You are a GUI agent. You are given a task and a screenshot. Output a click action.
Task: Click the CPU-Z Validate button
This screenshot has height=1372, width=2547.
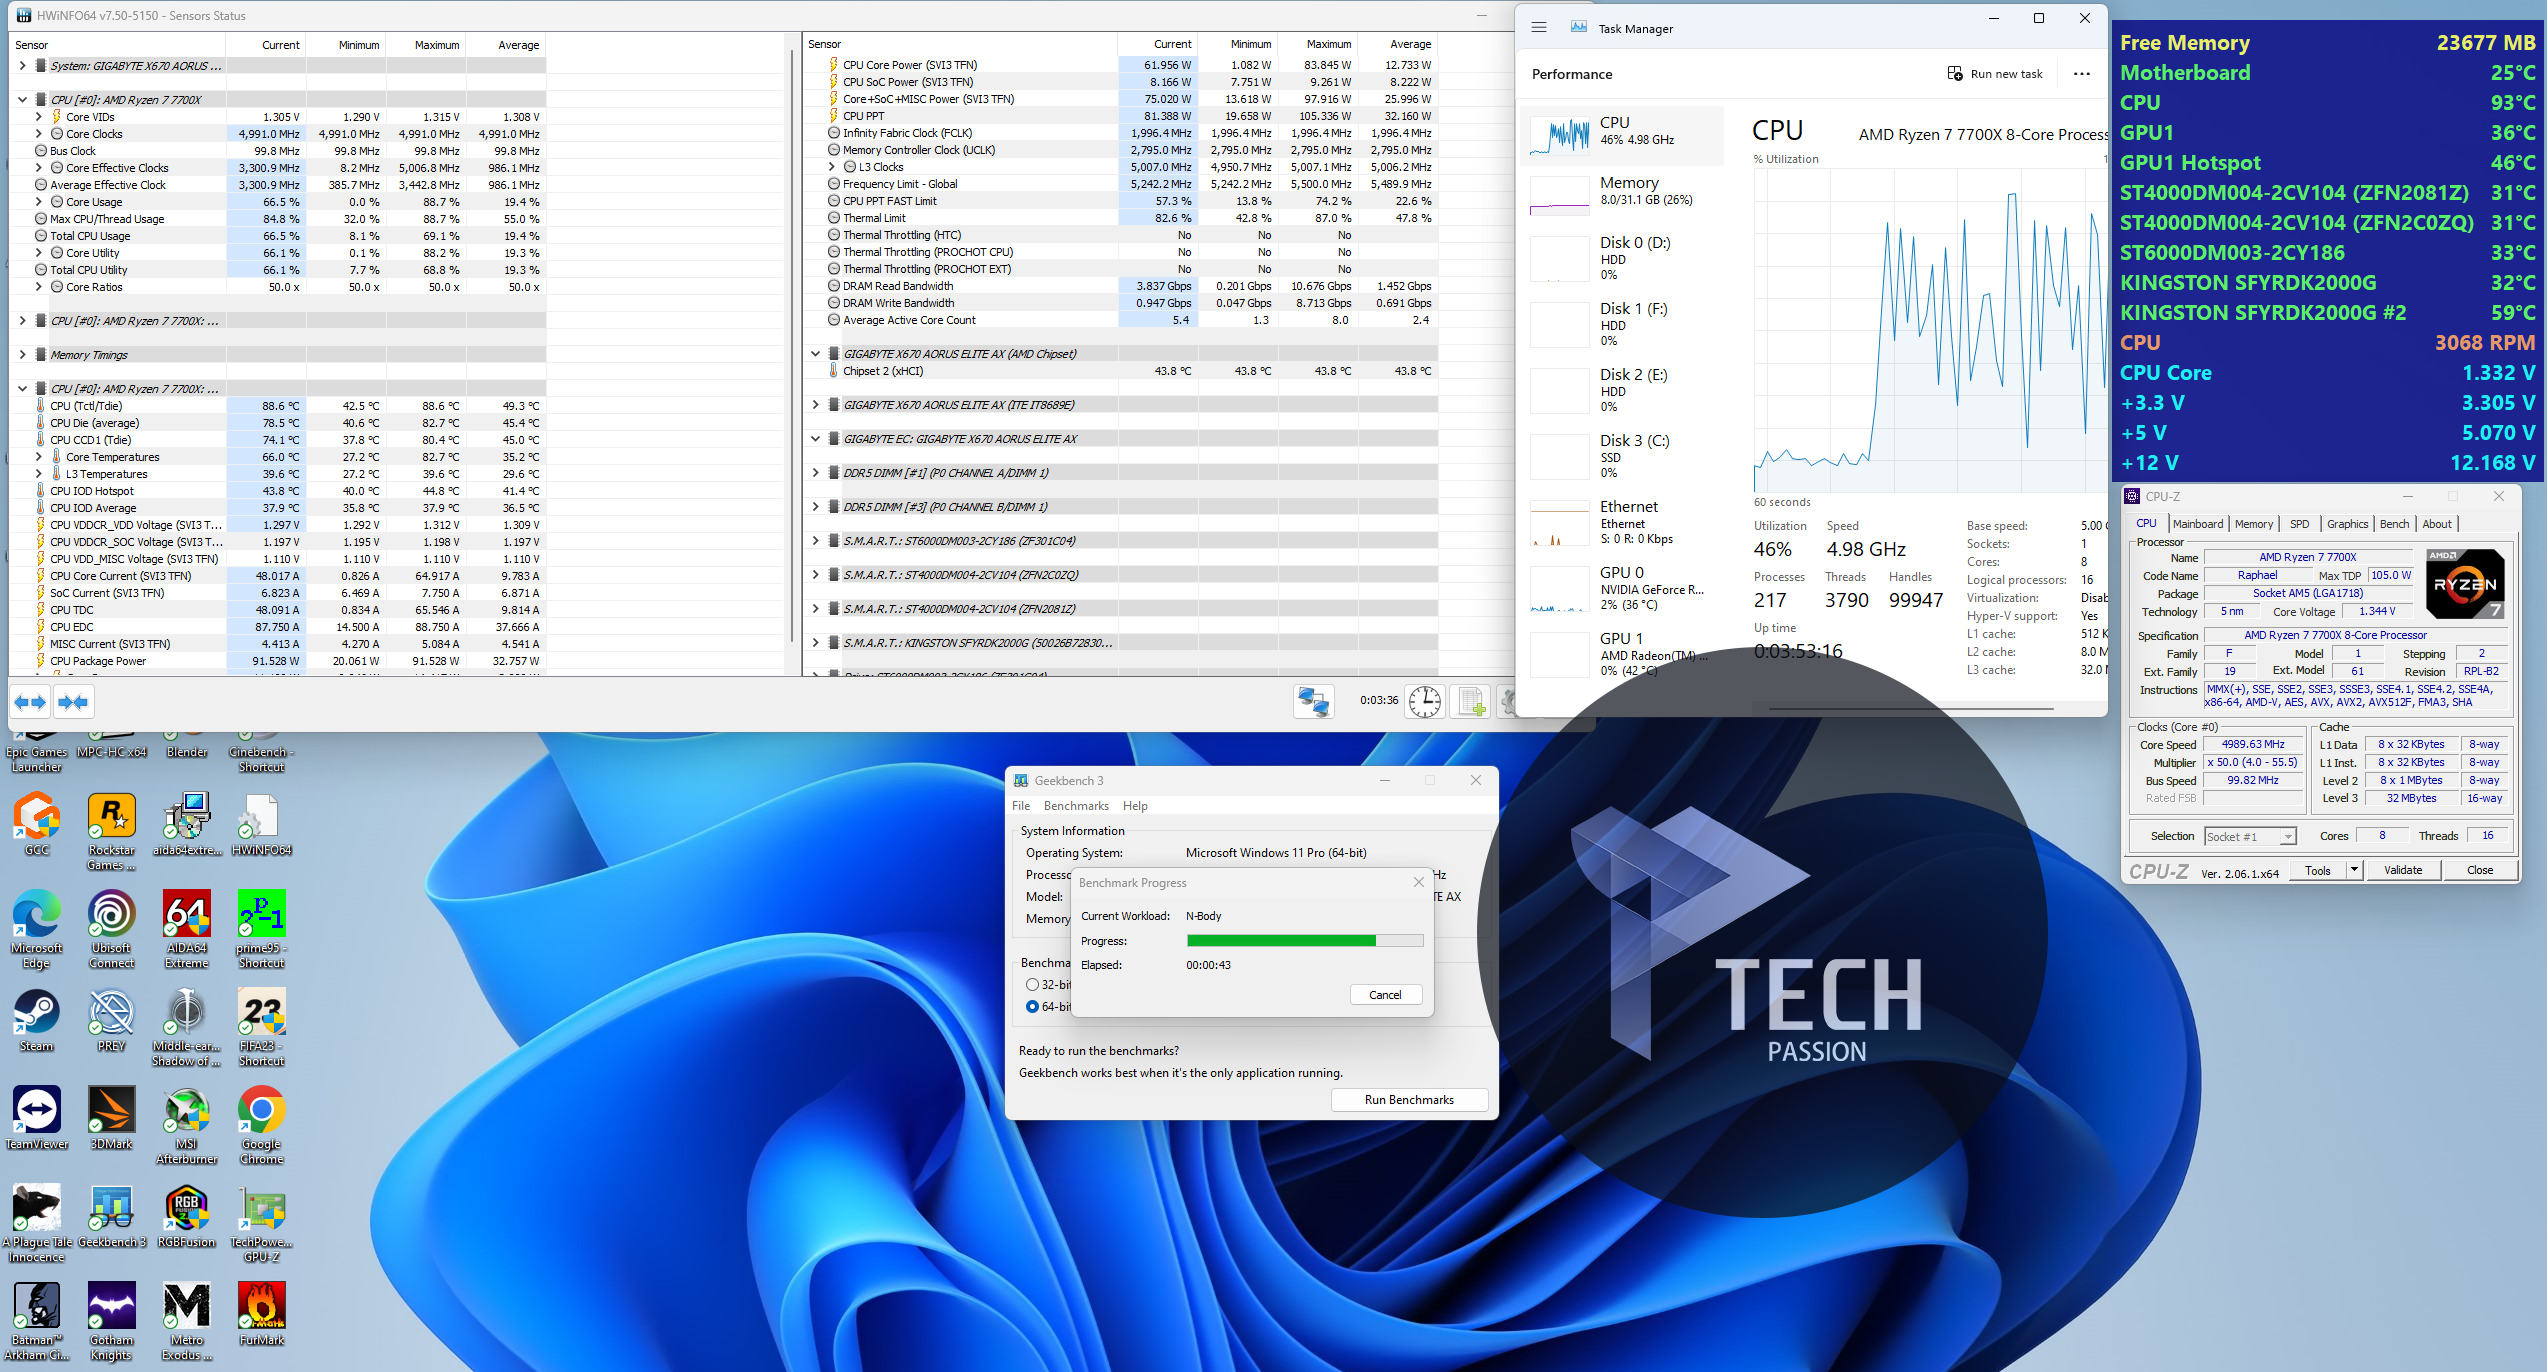click(2403, 870)
